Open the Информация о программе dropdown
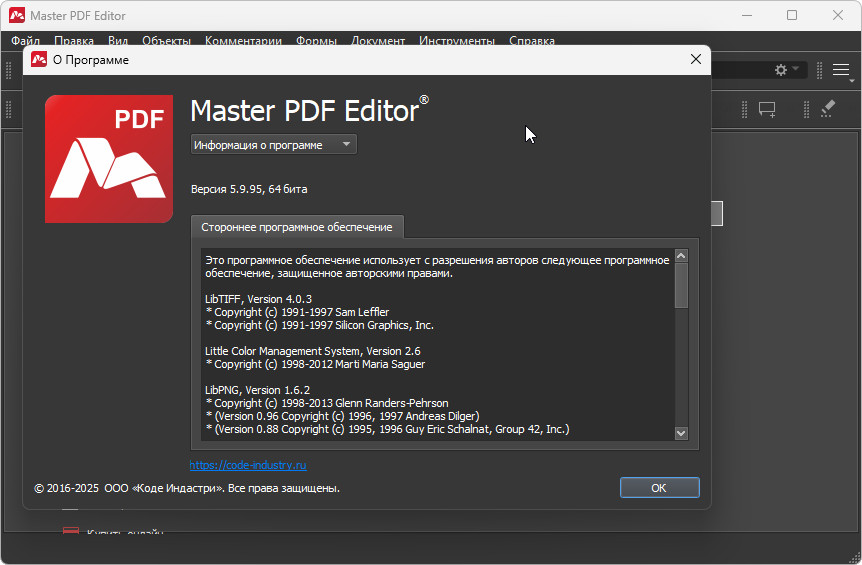Viewport: 862px width, 565px height. (273, 144)
